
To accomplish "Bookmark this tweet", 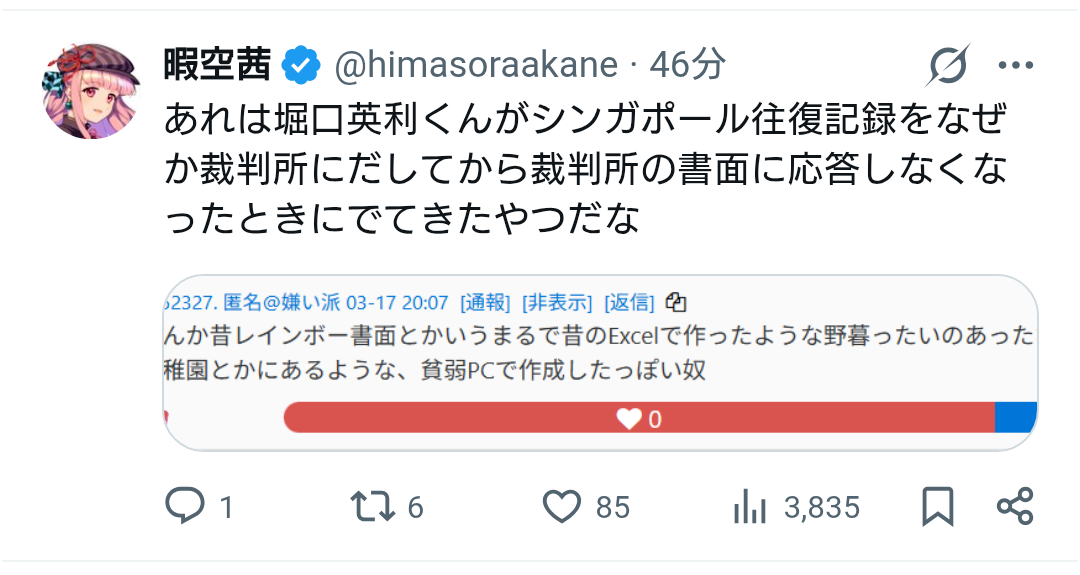I will pos(937,507).
